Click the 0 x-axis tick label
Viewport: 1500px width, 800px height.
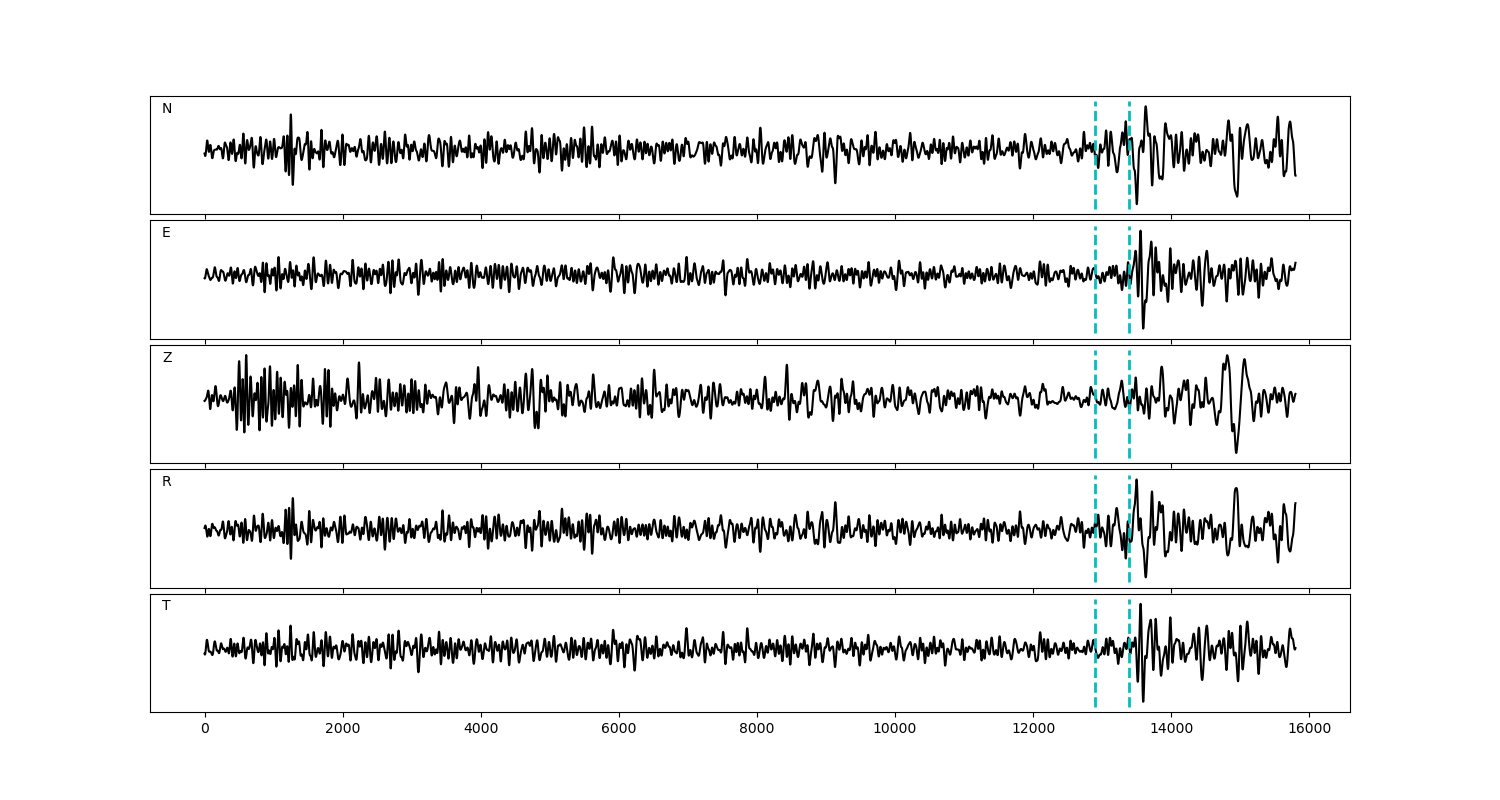pyautogui.click(x=205, y=730)
